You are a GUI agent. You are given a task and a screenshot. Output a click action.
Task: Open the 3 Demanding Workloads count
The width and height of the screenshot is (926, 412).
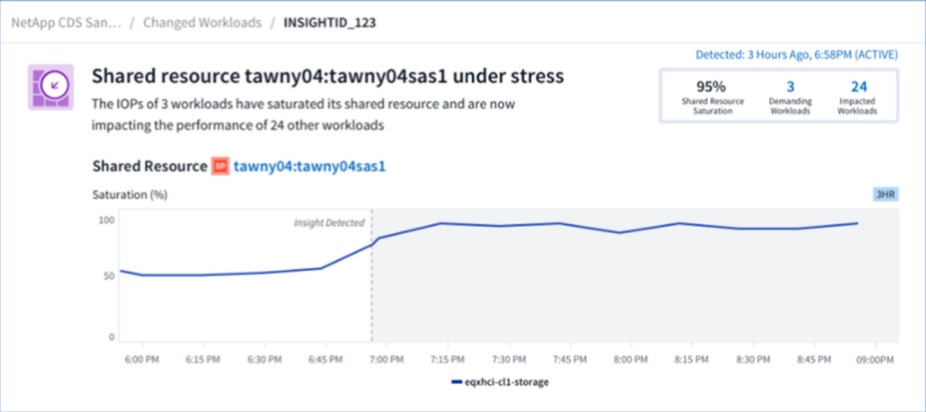click(x=789, y=88)
